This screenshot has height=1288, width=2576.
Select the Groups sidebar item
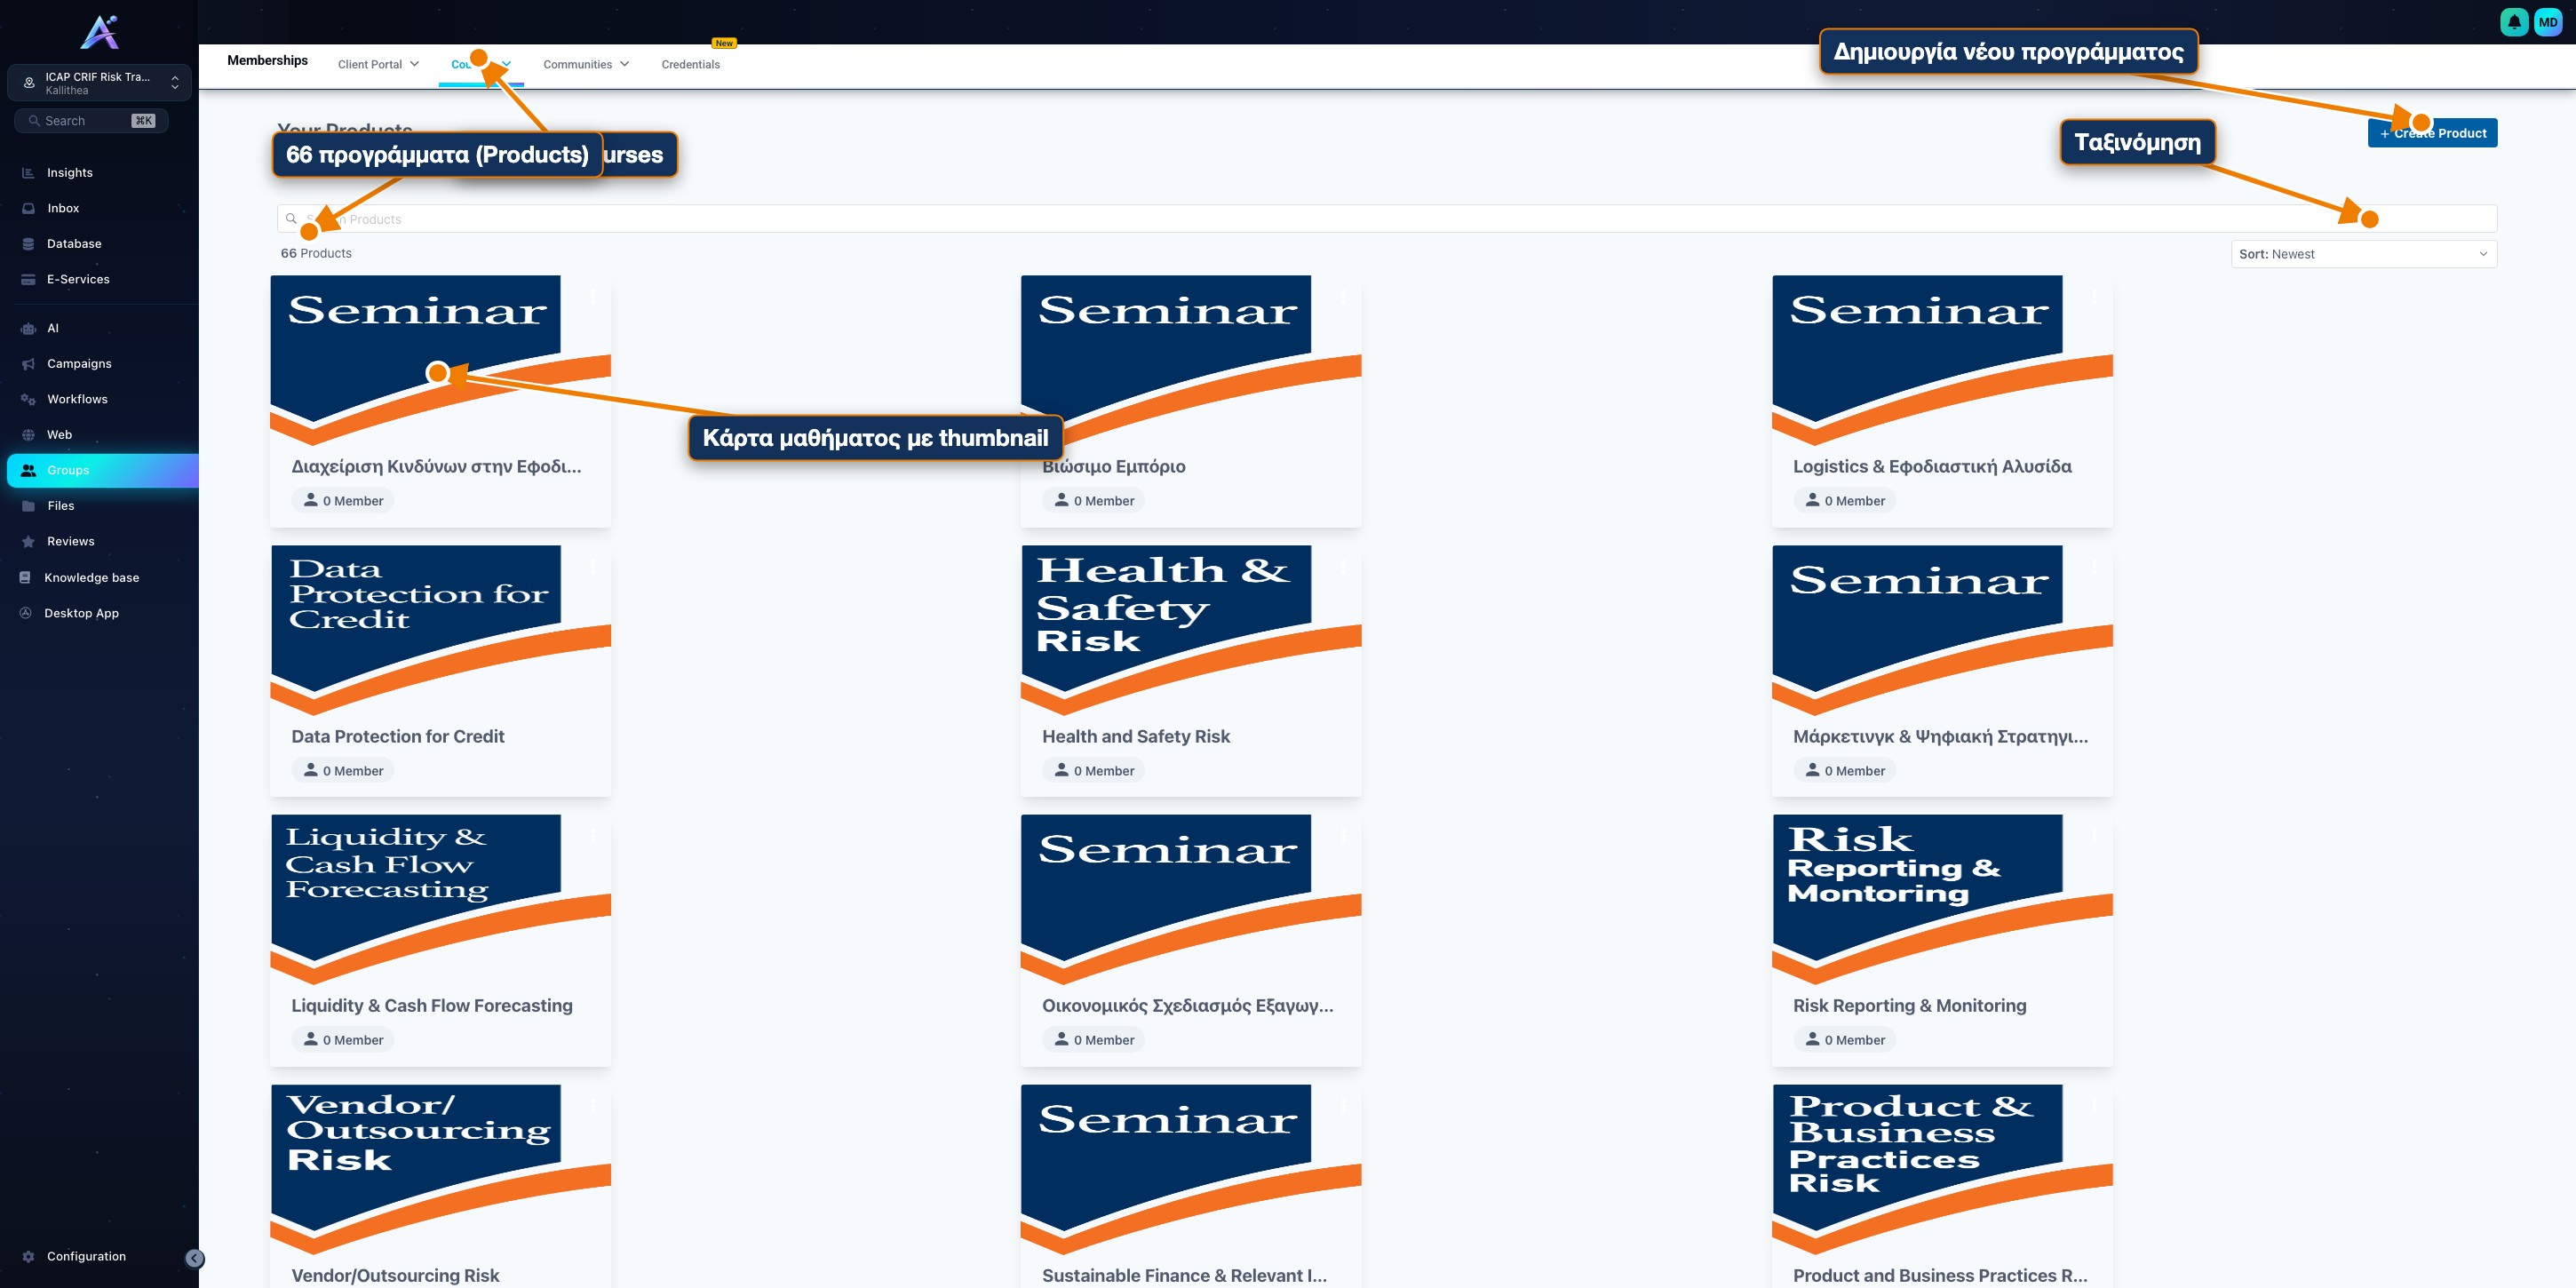tap(102, 470)
